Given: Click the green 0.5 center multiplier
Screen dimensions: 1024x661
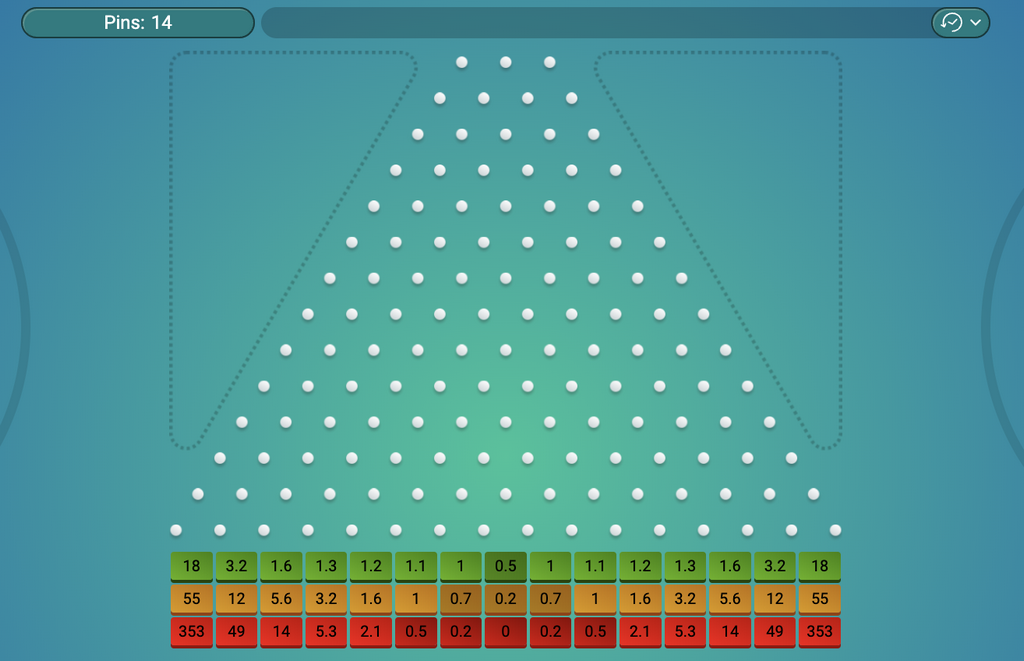Looking at the screenshot, I should click(505, 566).
